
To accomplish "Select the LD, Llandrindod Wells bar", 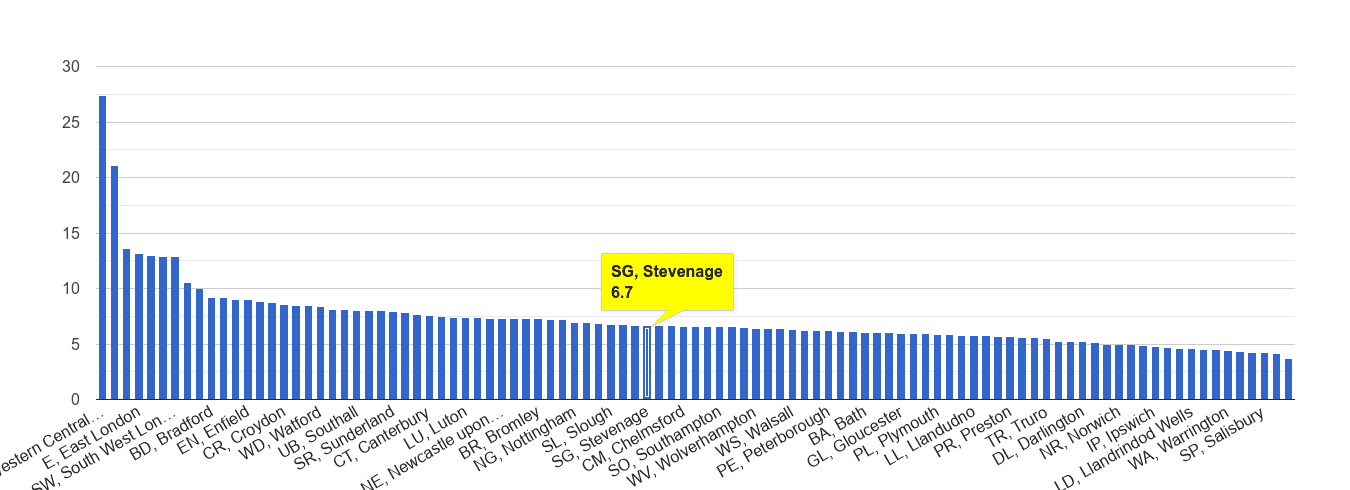I will (1192, 375).
